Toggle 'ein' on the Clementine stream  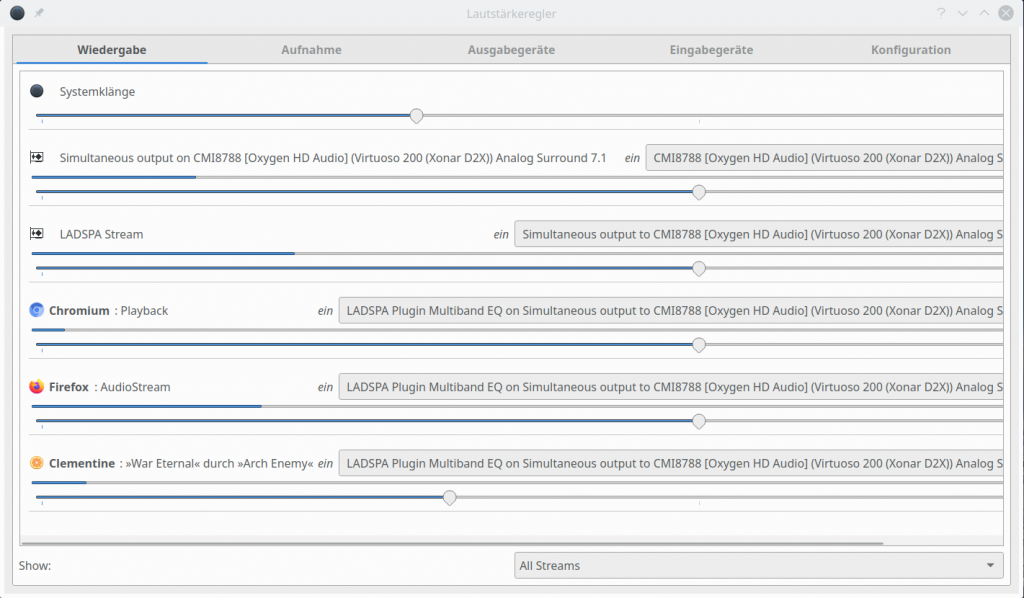(x=325, y=463)
